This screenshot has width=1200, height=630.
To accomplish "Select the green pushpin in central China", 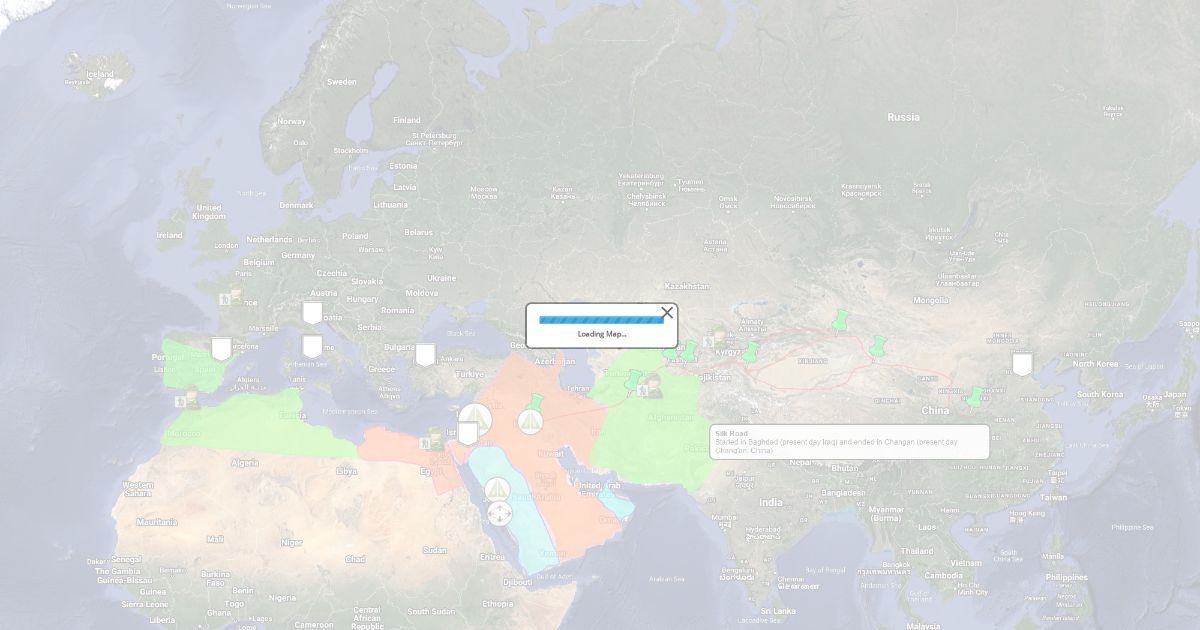I will coord(974,397).
